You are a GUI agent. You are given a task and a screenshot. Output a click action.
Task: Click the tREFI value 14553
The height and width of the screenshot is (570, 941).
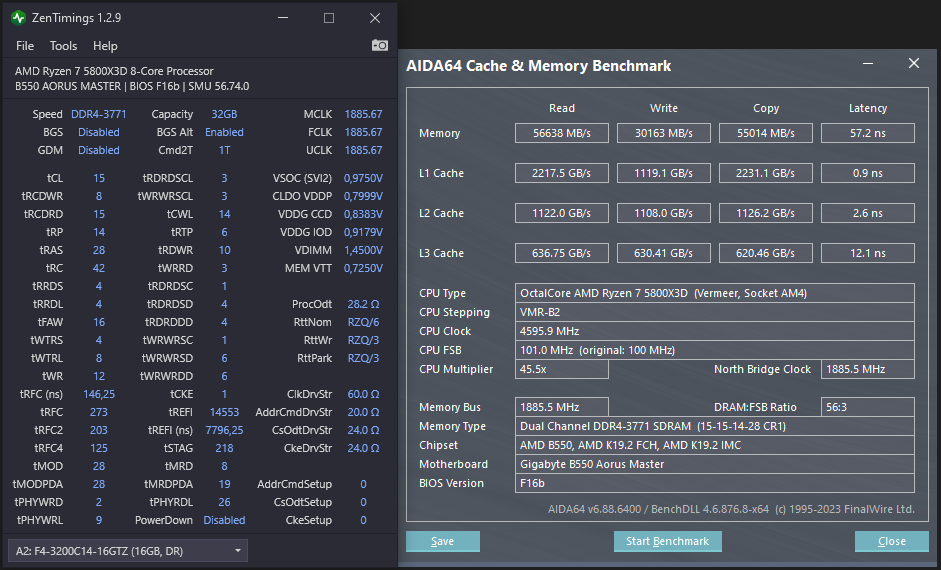tap(224, 412)
